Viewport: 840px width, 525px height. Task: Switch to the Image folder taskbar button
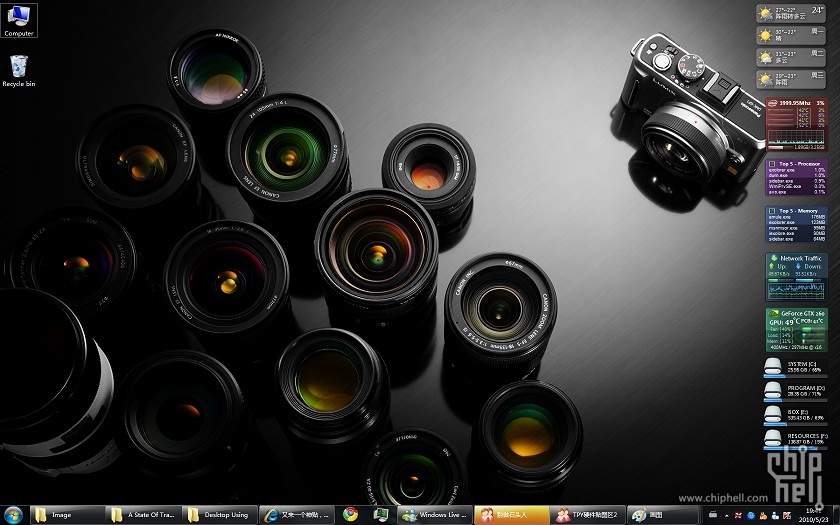[67, 515]
